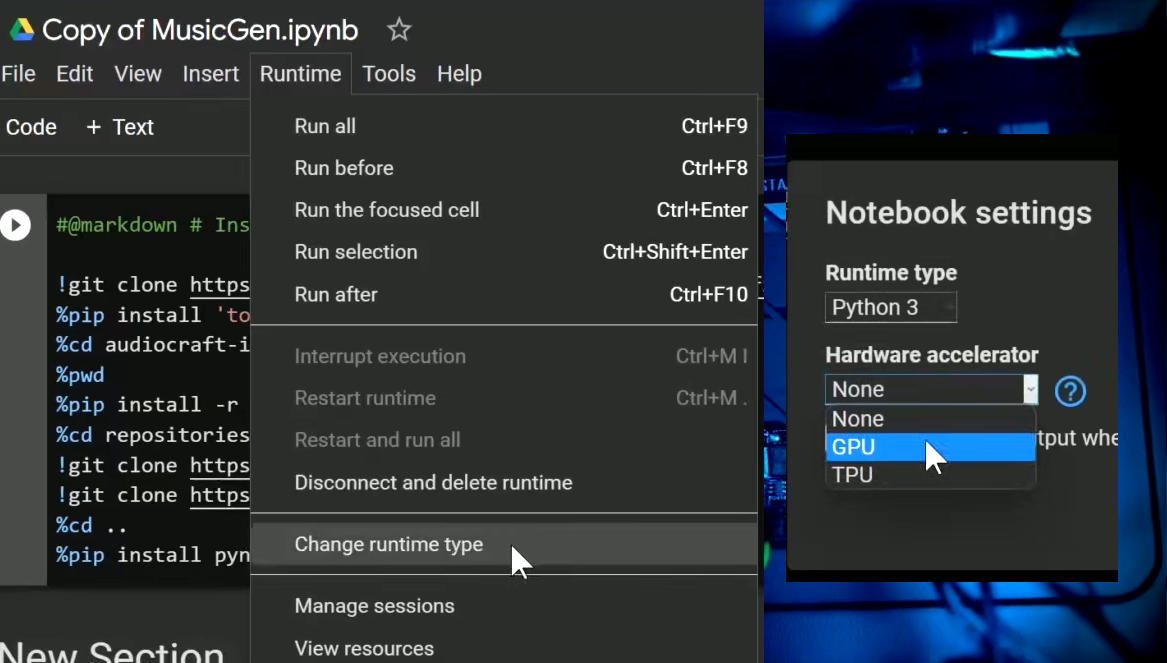The height and width of the screenshot is (663, 1167).
Task: Pick GPU option in accelerator list
Action: [930, 446]
